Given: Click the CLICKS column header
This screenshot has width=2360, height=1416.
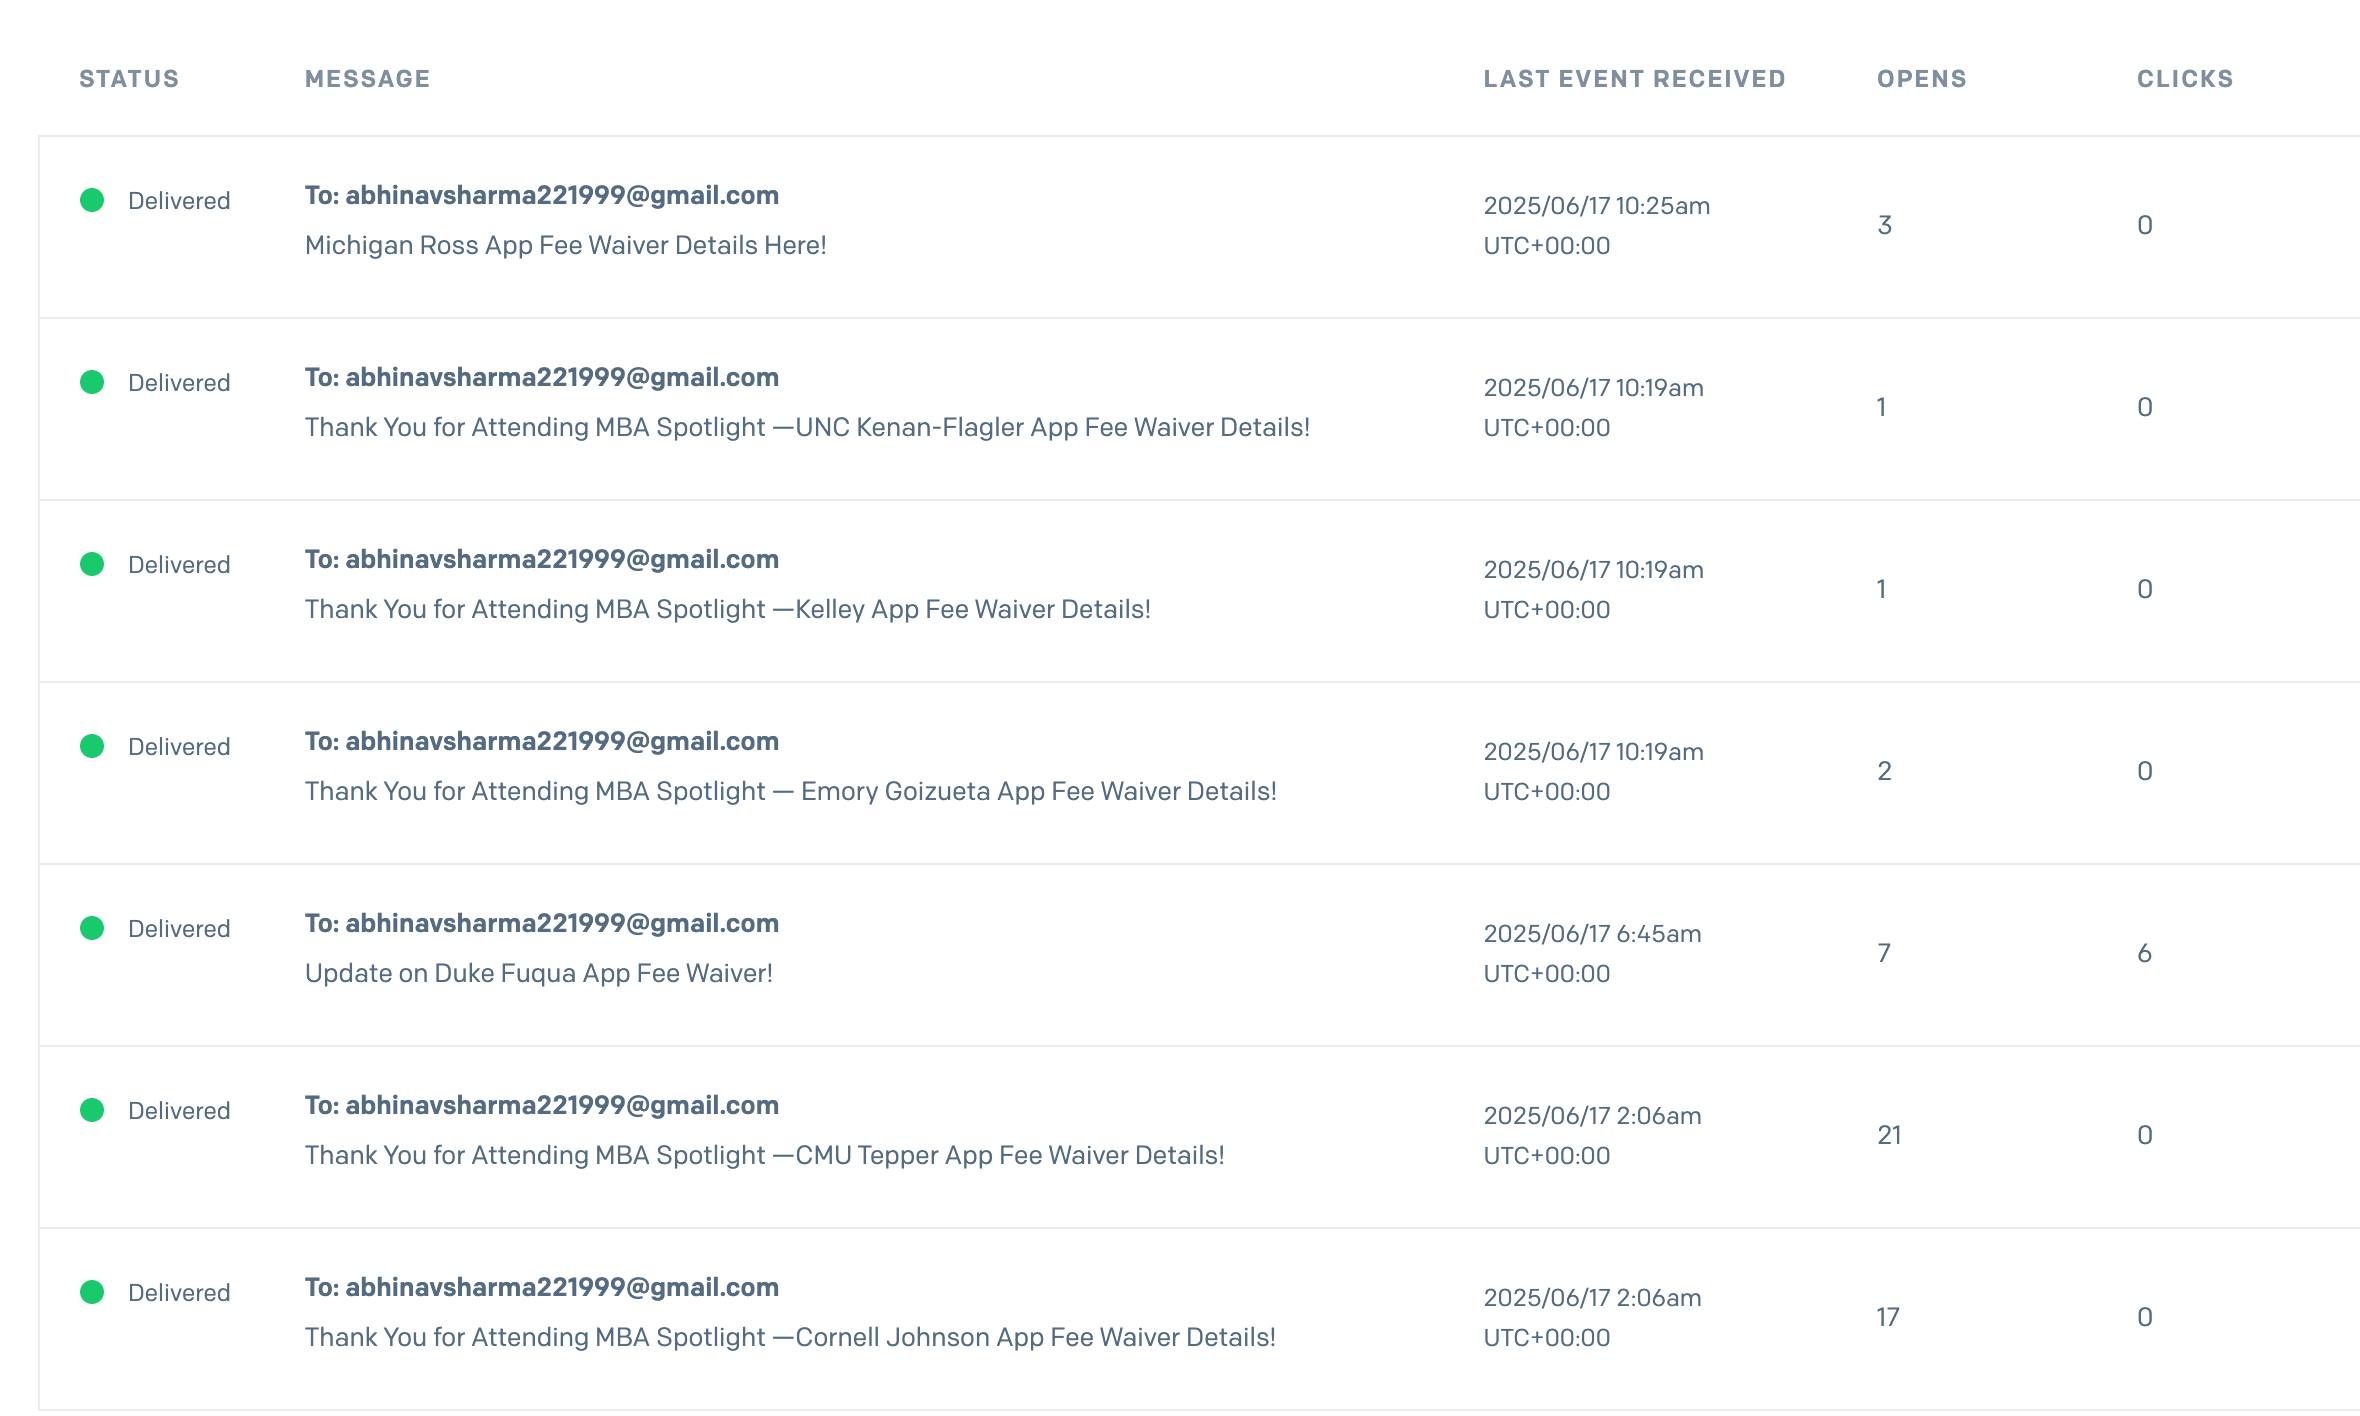Looking at the screenshot, I should coord(2185,79).
